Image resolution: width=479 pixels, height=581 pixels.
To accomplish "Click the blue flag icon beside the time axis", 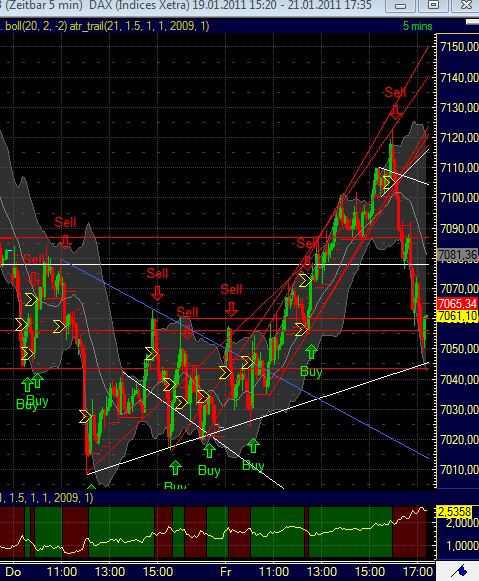I will pos(459,571).
